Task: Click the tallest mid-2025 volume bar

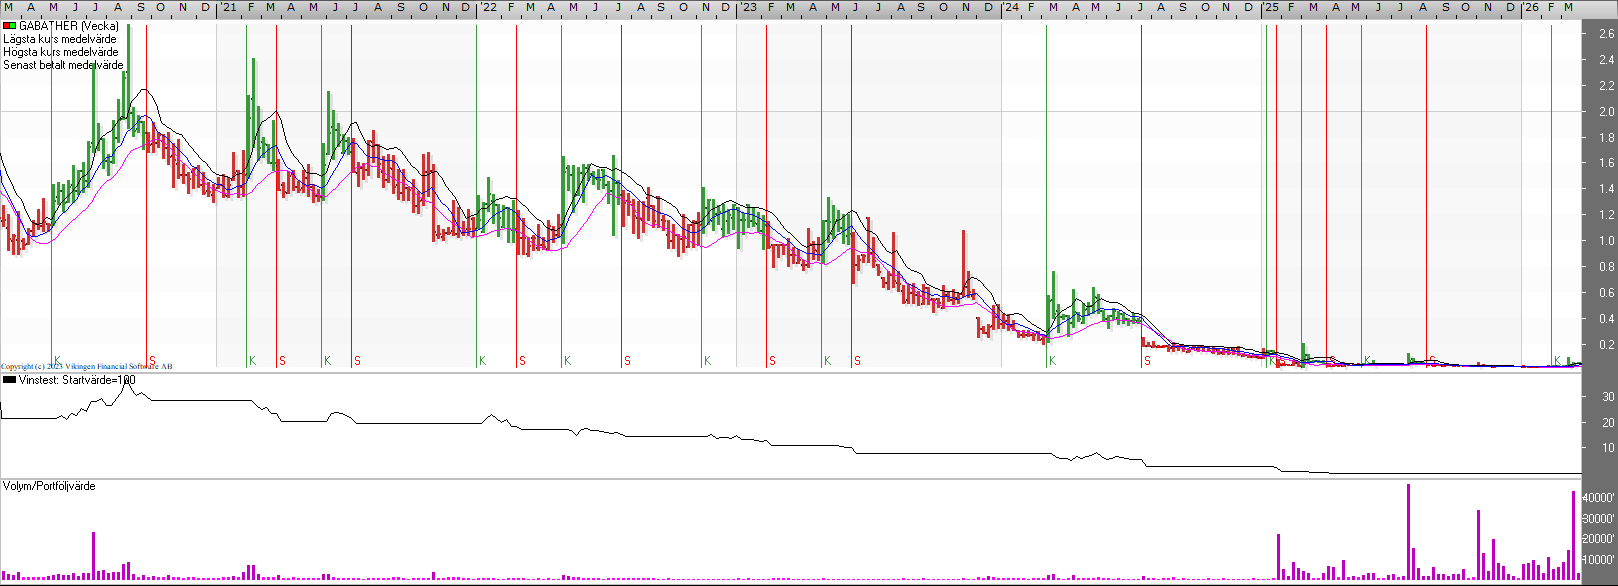Action: point(1408,532)
